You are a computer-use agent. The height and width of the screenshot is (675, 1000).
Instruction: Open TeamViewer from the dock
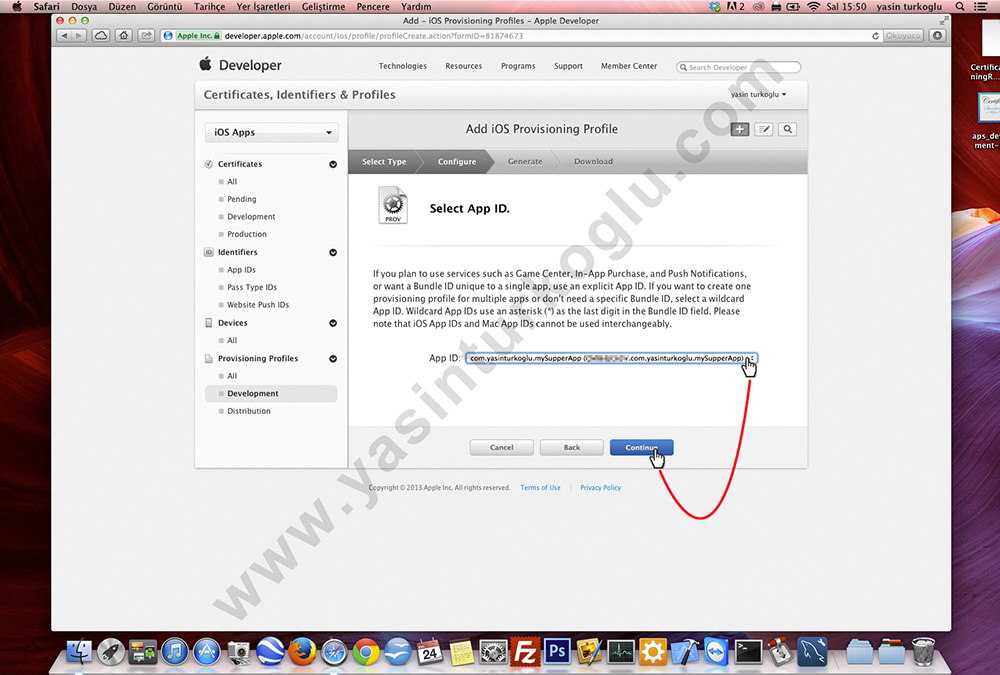click(717, 652)
